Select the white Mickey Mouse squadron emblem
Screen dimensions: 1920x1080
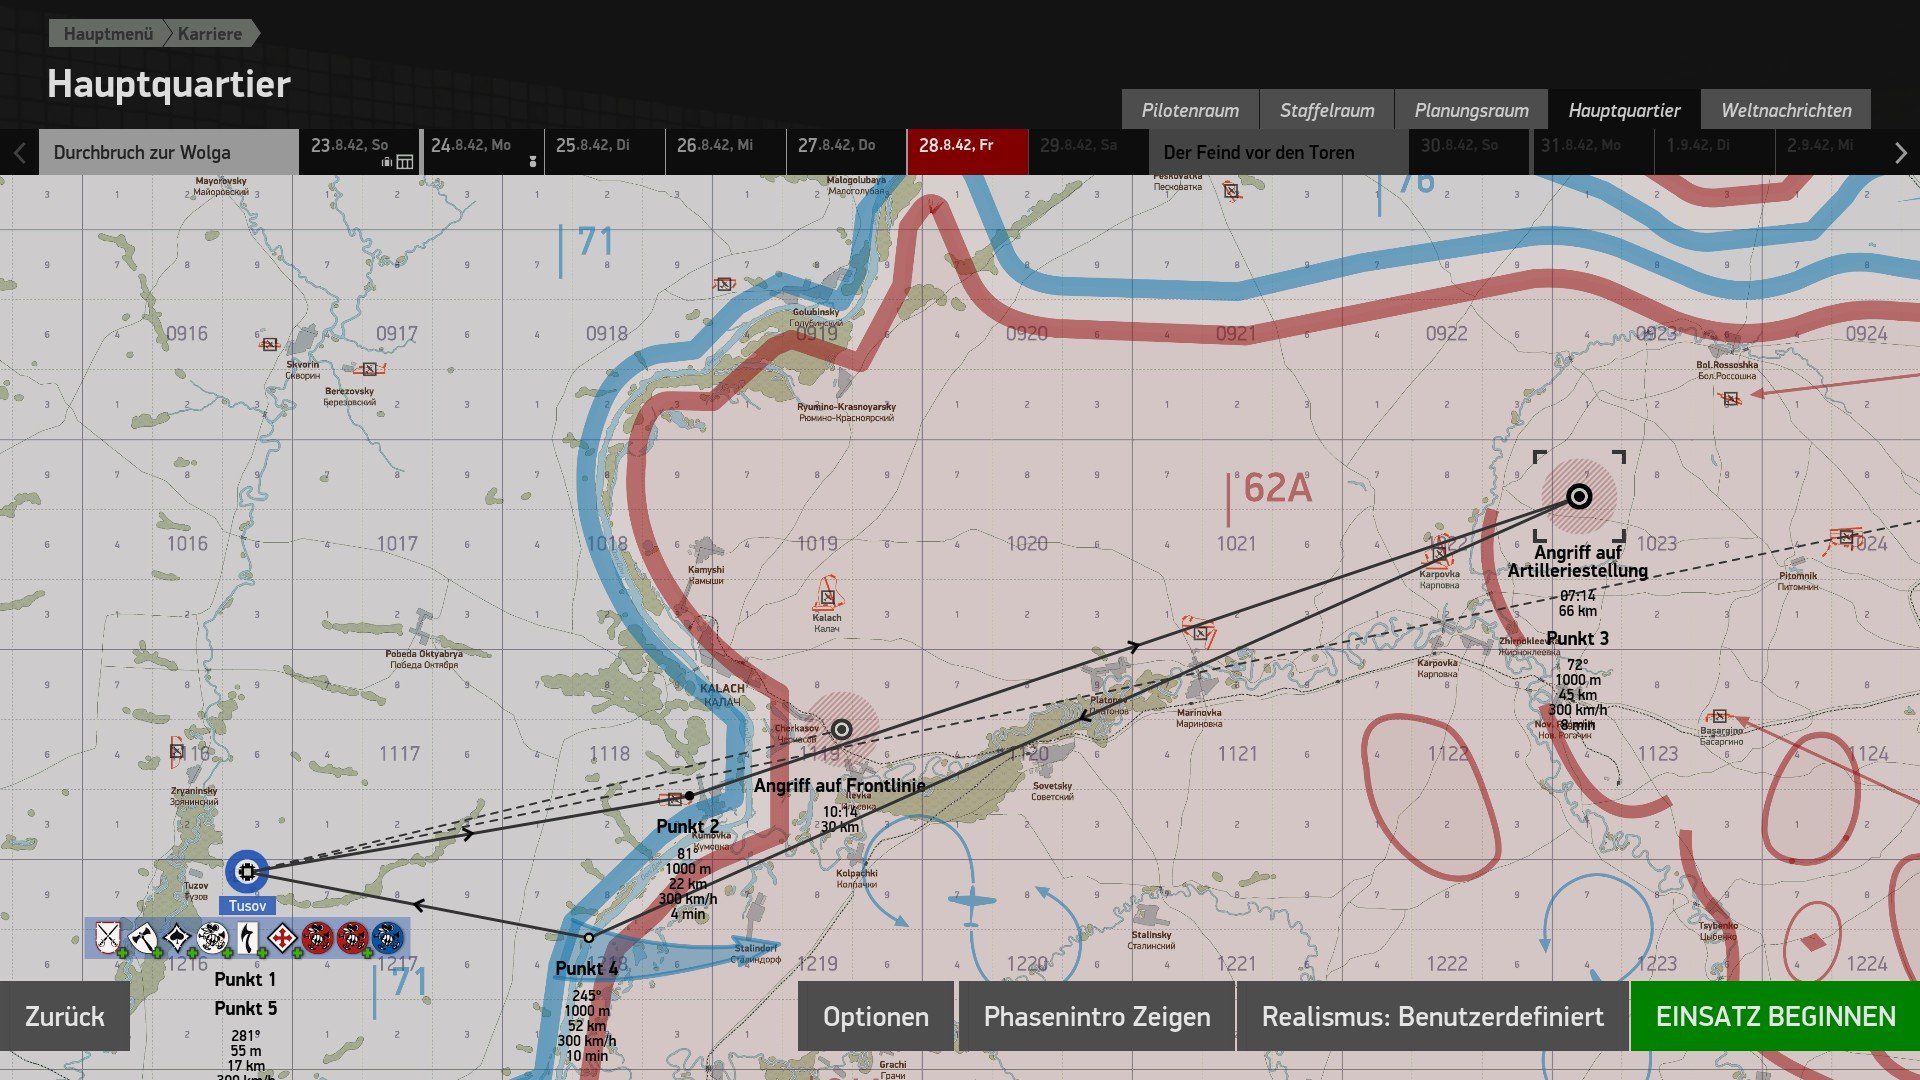(x=212, y=938)
